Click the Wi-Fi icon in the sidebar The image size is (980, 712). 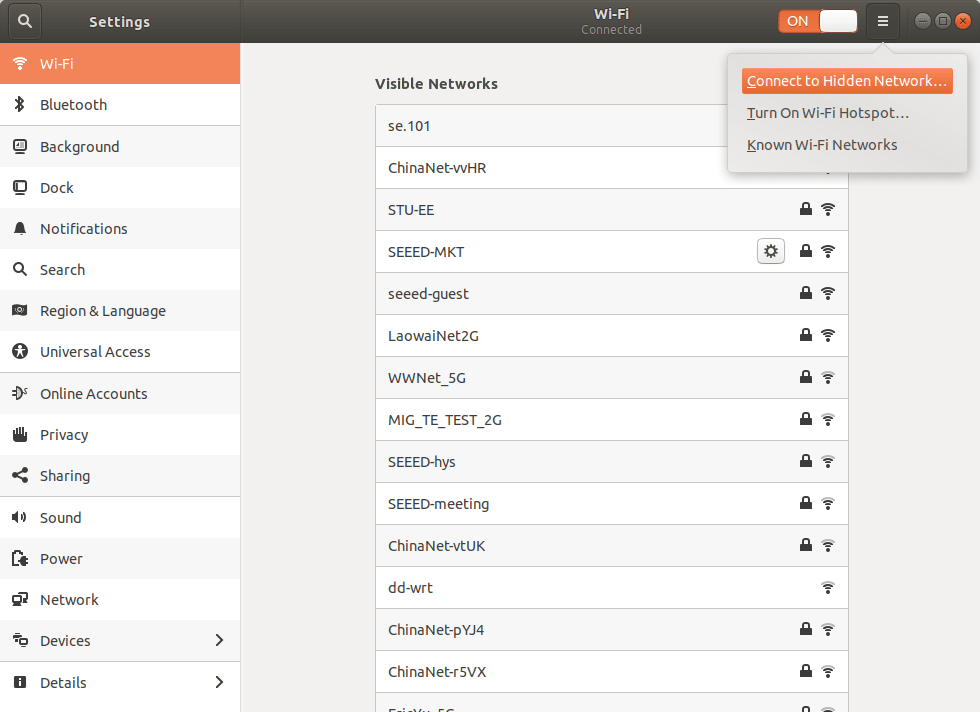pyautogui.click(x=20, y=63)
